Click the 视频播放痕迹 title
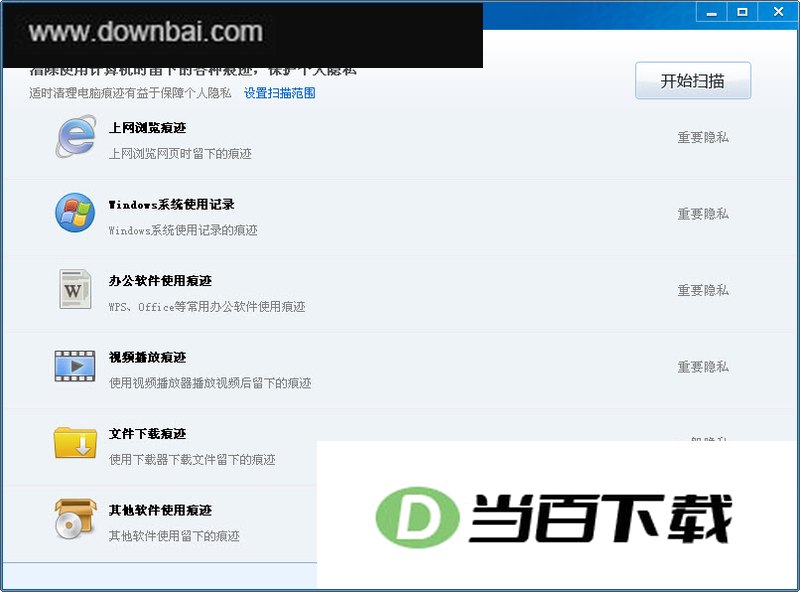The image size is (800, 592). [147, 357]
